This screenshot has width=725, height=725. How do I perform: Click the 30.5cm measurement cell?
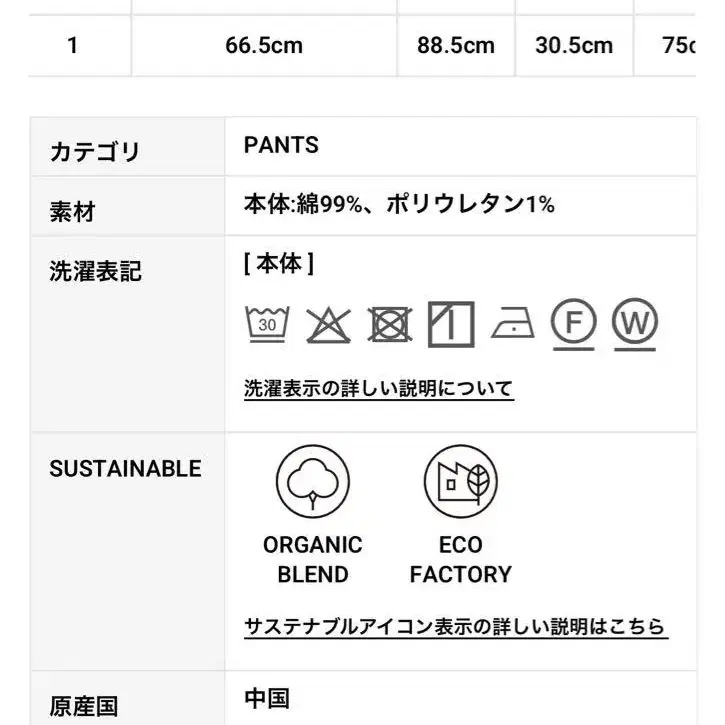coord(574,45)
